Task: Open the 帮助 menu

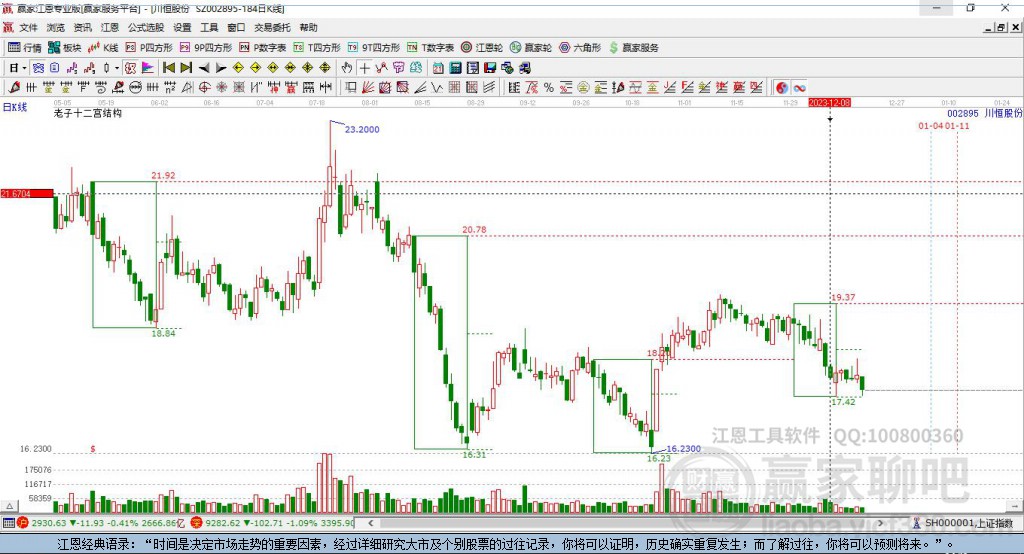Action: [x=308, y=27]
